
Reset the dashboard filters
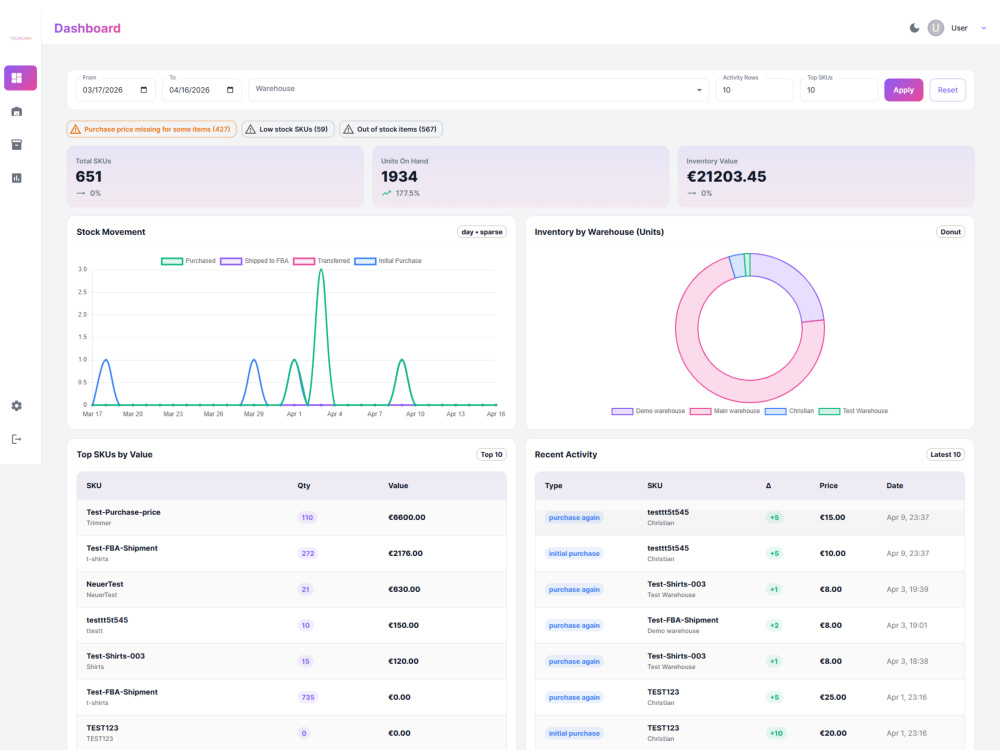coord(947,90)
